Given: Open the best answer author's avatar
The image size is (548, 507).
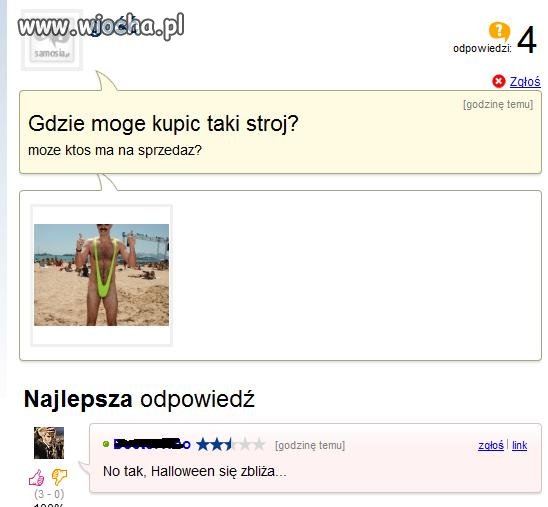Looking at the screenshot, I should tap(49, 443).
